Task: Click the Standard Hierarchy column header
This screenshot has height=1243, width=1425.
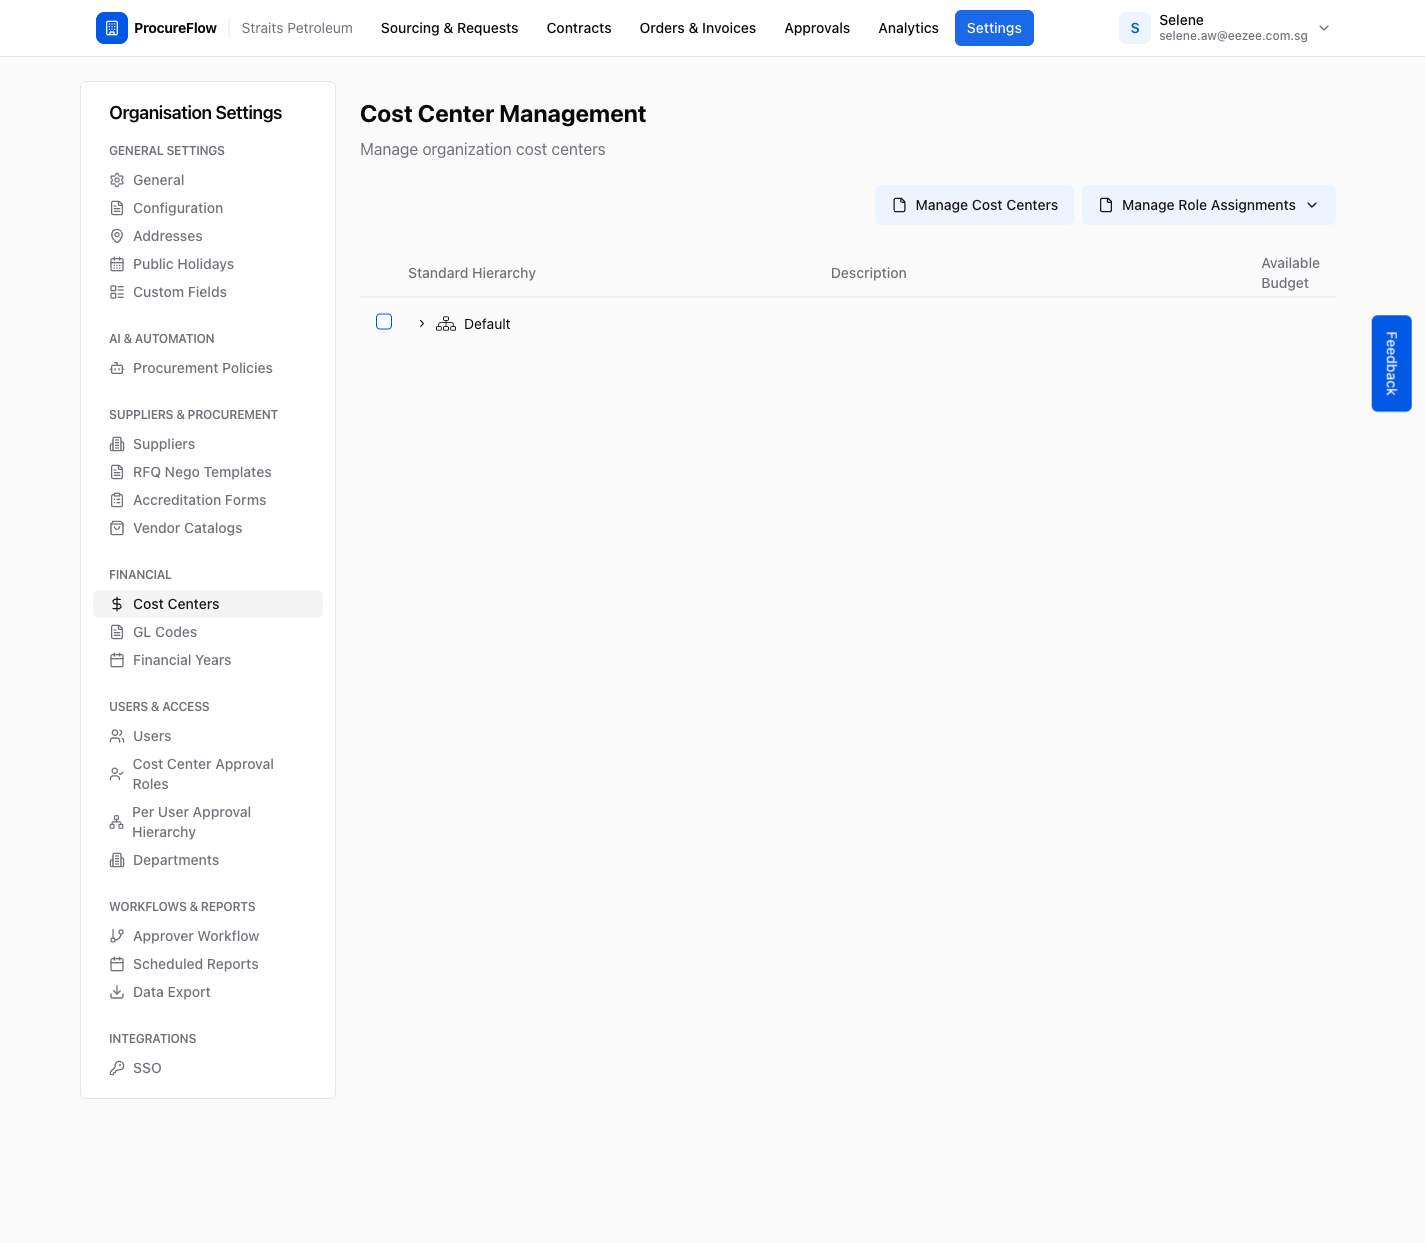Action: coord(472,273)
